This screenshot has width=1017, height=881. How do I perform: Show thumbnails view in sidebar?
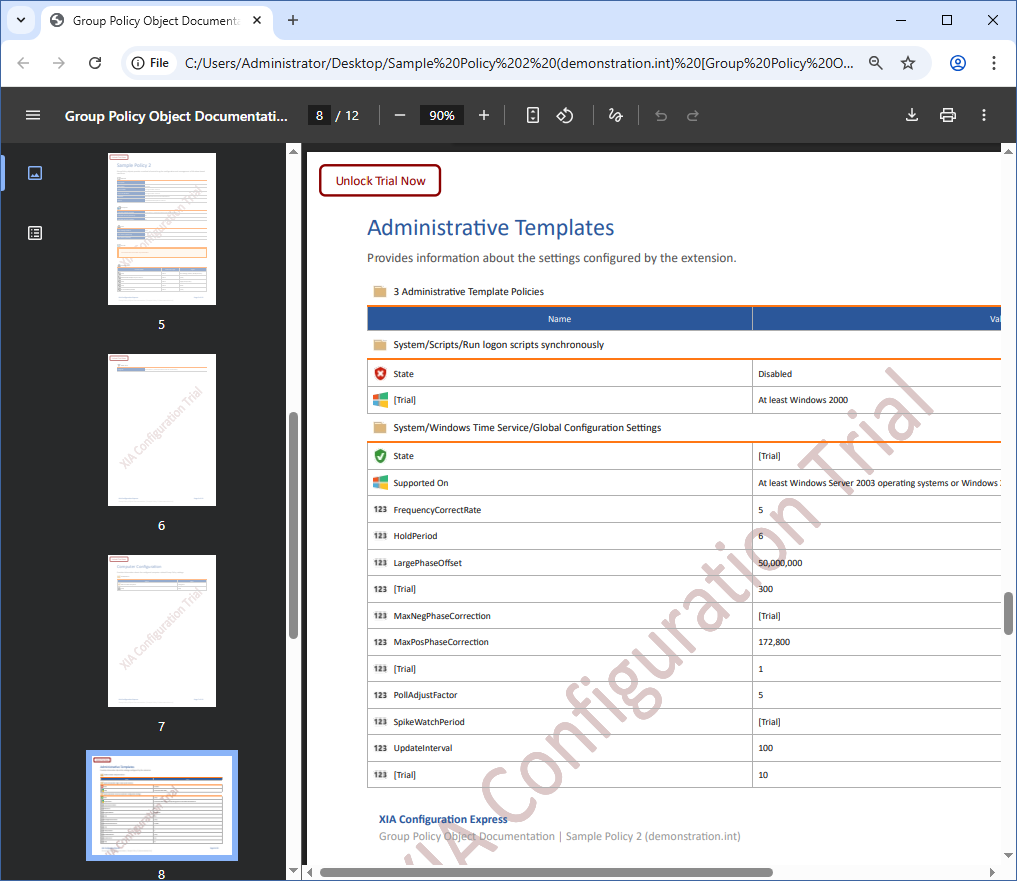[x=35, y=173]
